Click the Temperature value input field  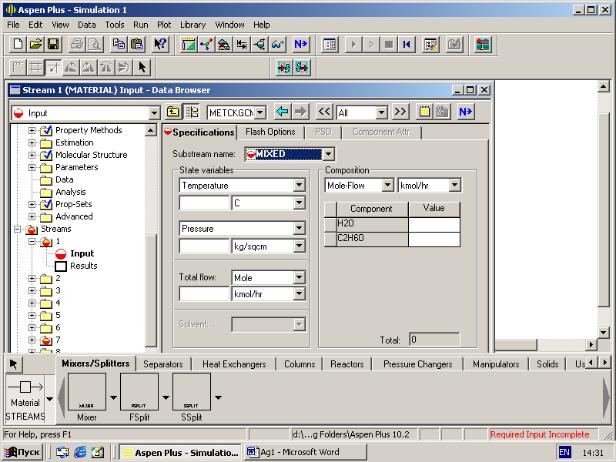[x=204, y=203]
